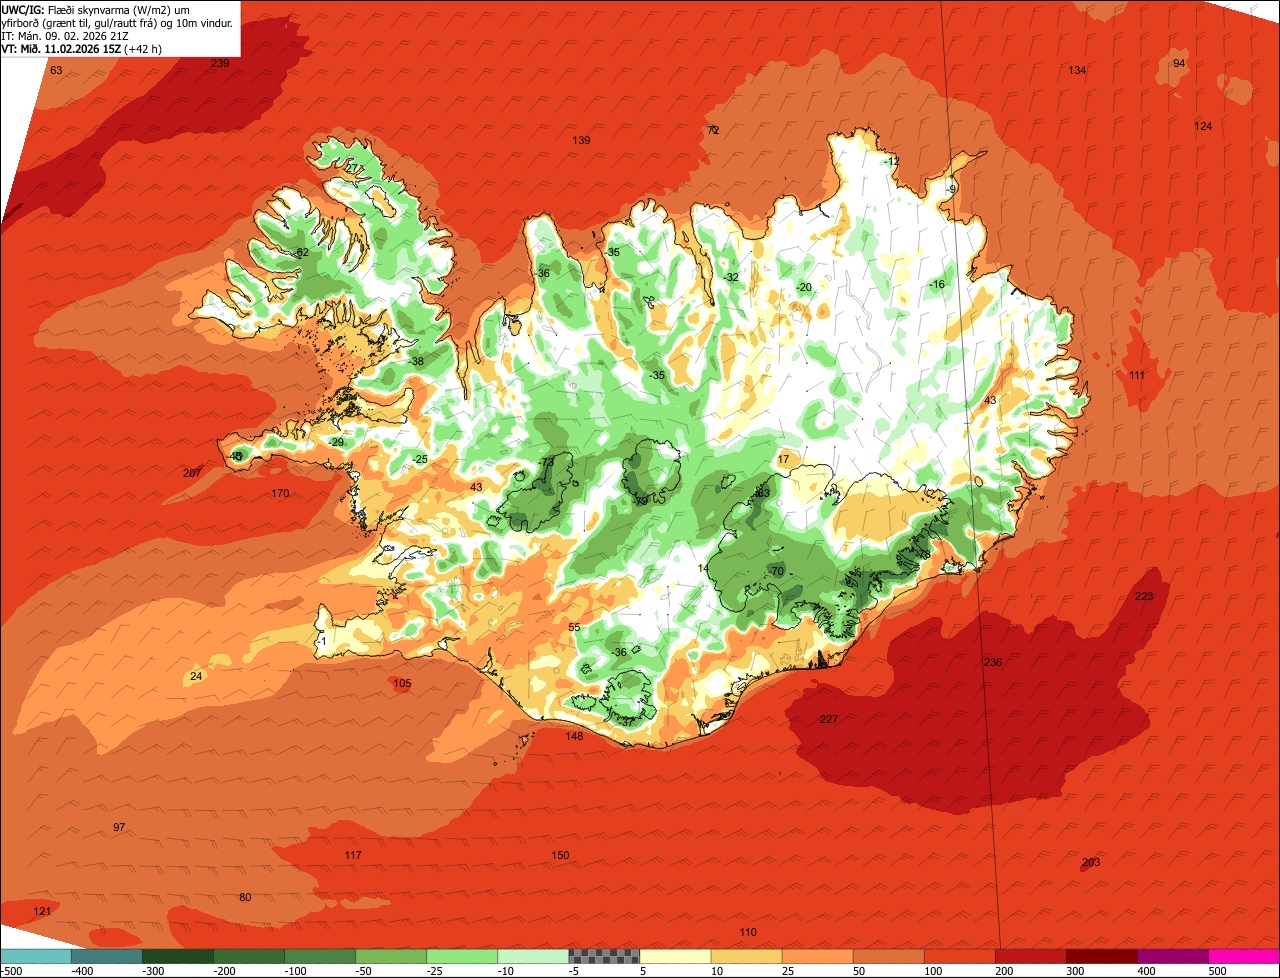Click the map value '239' near the top left
The height and width of the screenshot is (978, 1280).
pos(220,63)
